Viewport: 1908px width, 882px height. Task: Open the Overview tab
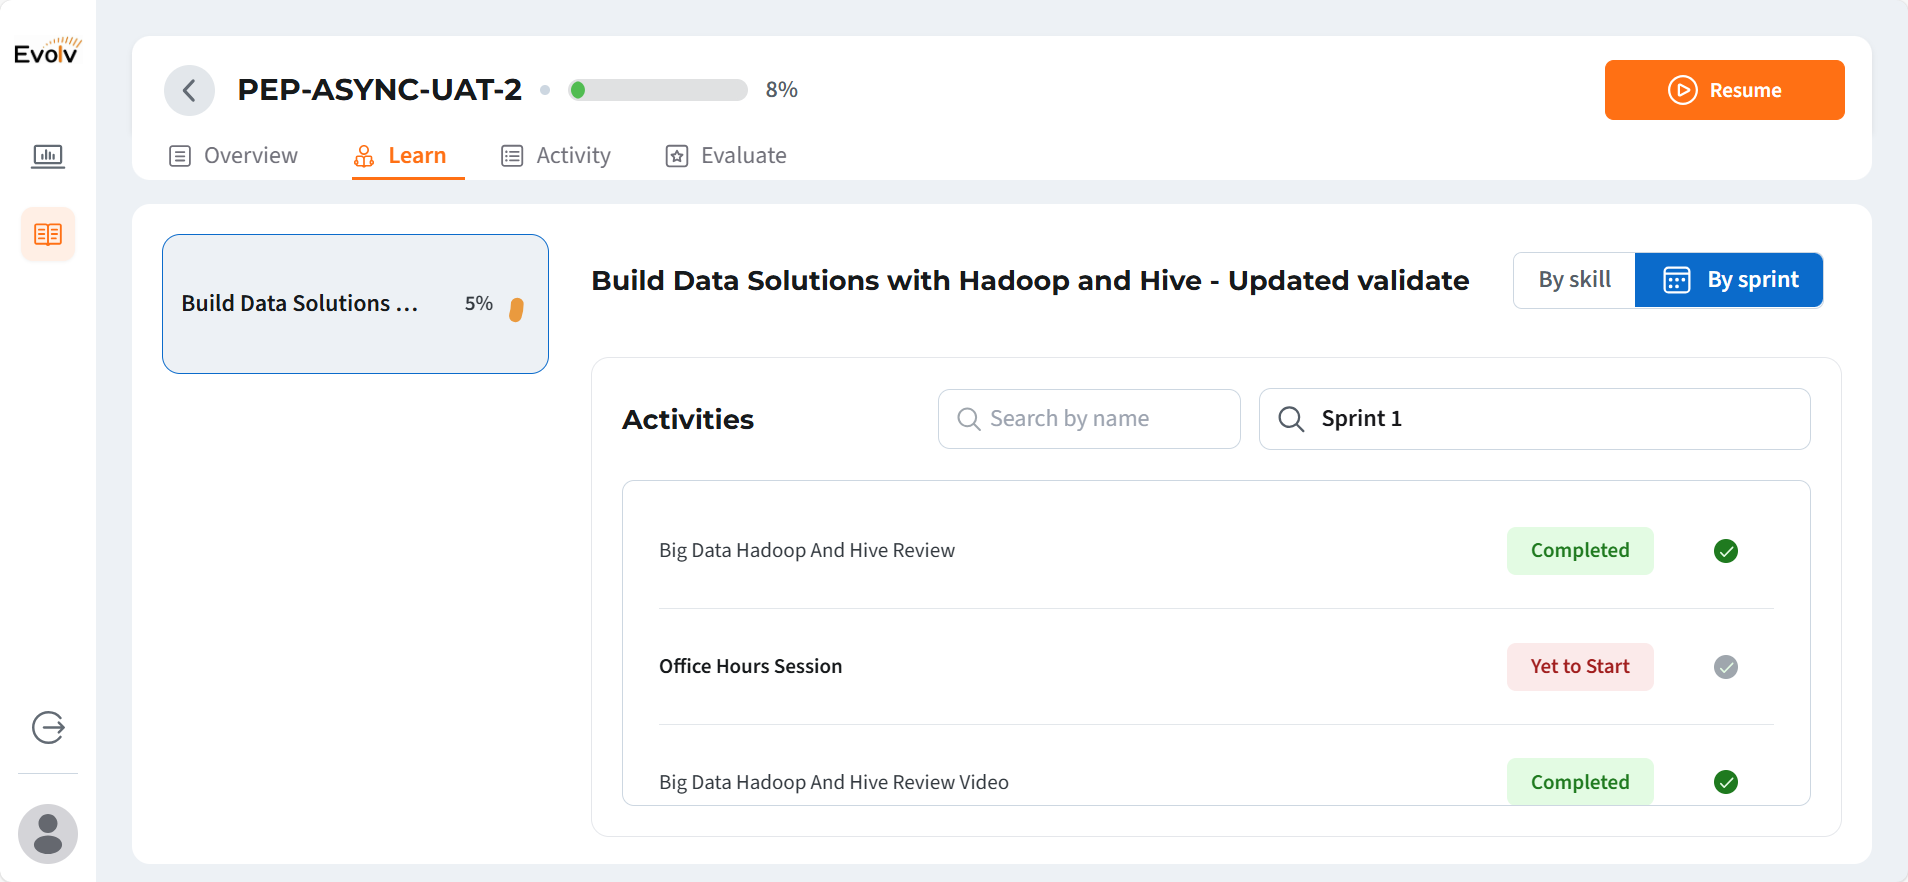pyautogui.click(x=234, y=156)
